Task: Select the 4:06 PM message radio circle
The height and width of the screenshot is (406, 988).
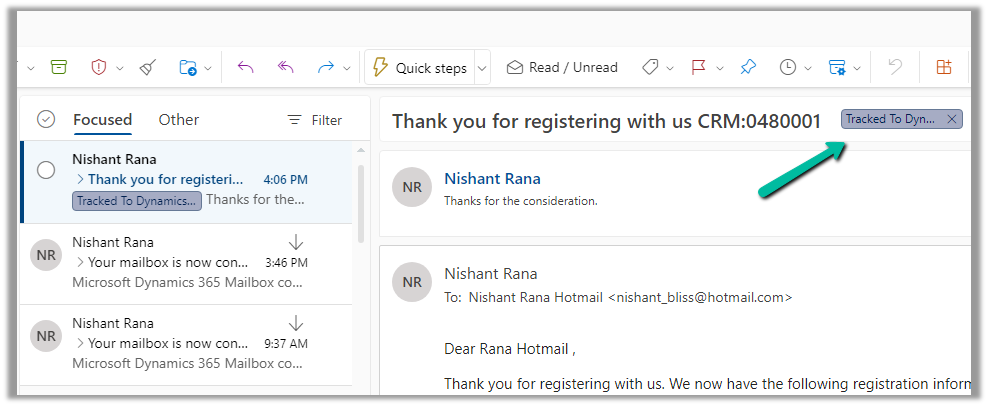Action: coord(46,170)
